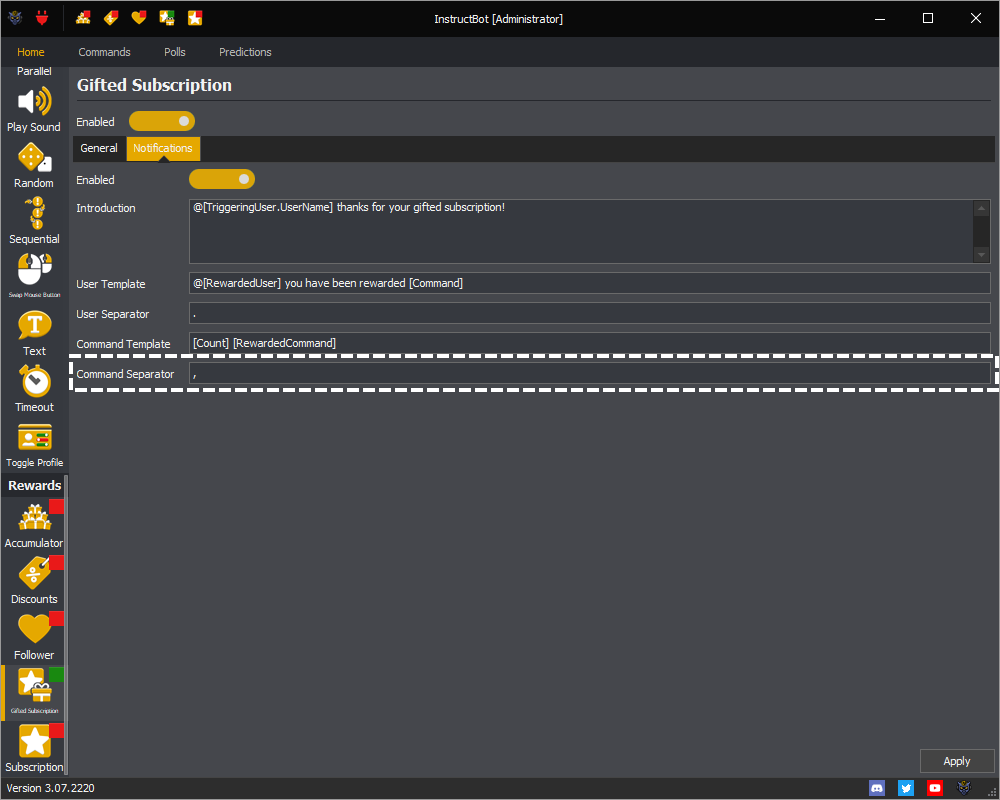Screen dimensions: 1000x800
Task: Click the InstructBot mascot icon in the status bar
Action: (x=964, y=788)
